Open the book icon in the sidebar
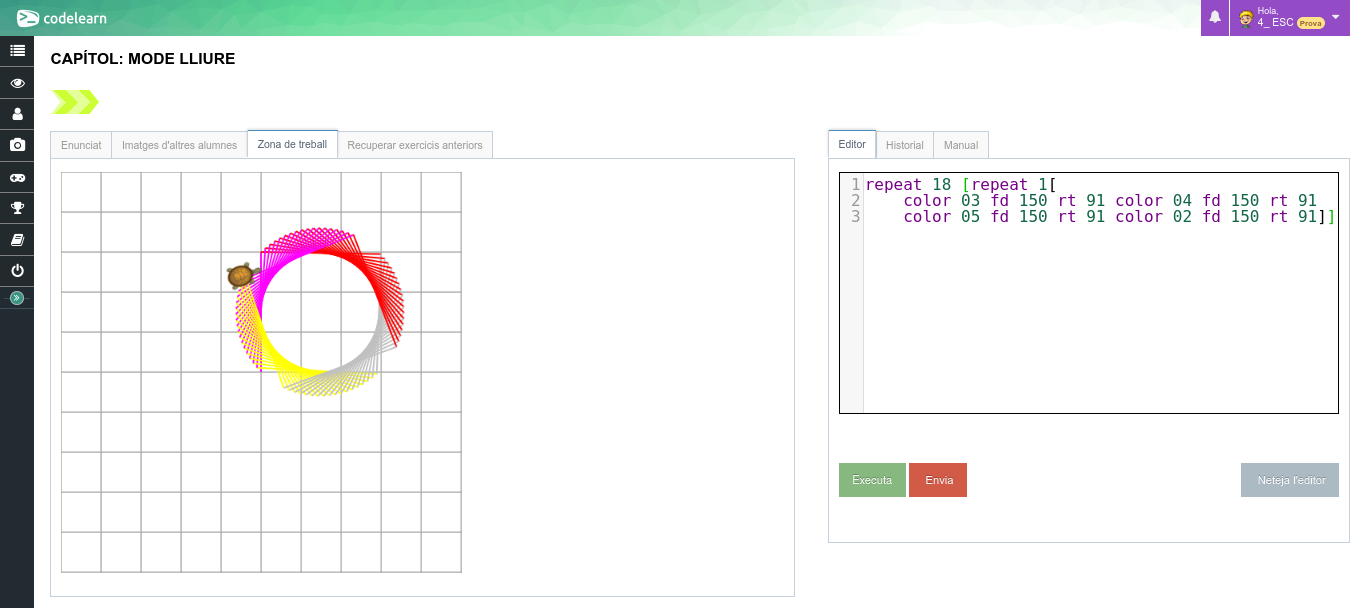 click(x=17, y=240)
